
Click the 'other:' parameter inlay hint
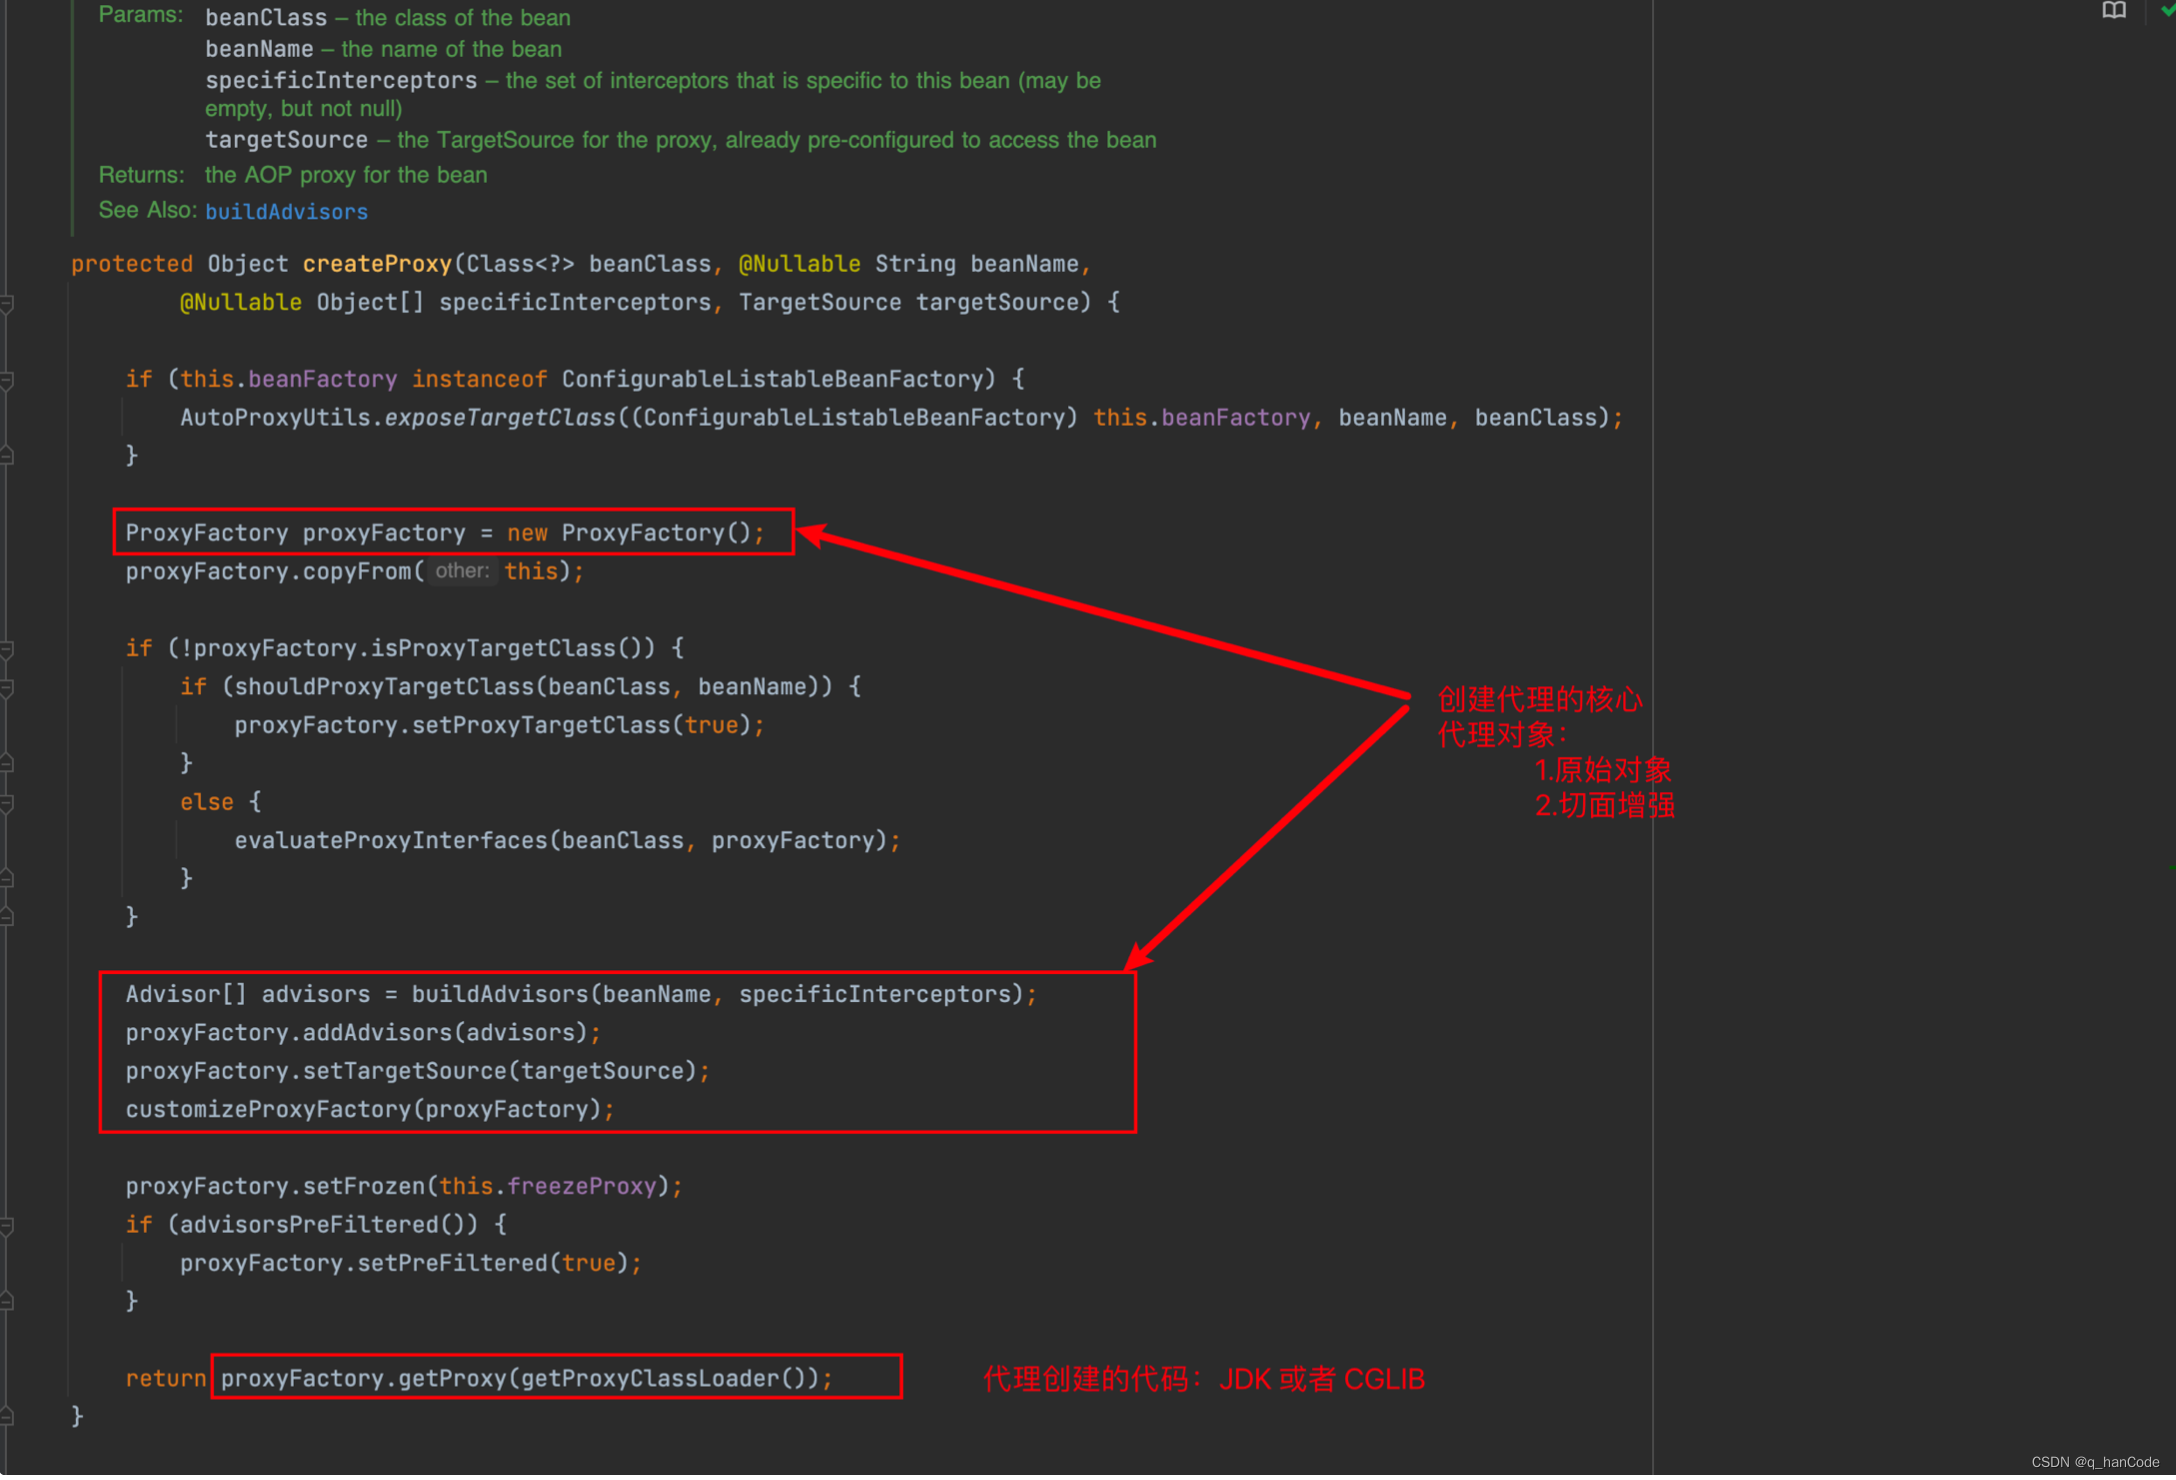tap(462, 571)
